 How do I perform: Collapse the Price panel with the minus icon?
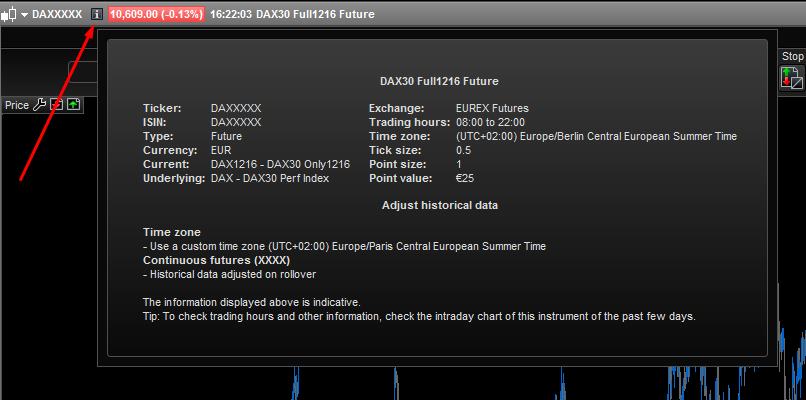click(x=57, y=104)
